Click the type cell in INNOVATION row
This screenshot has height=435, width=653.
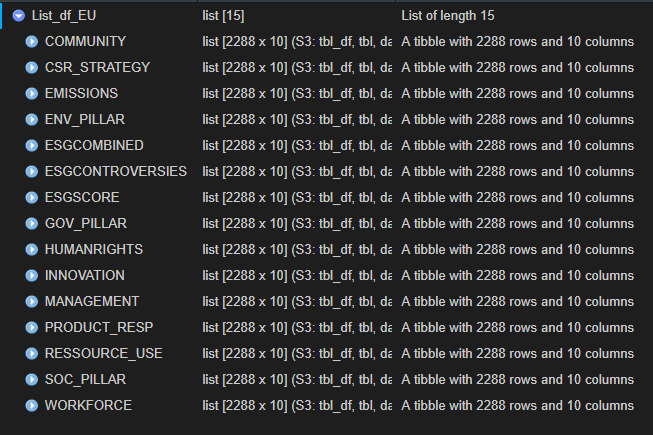click(297, 276)
